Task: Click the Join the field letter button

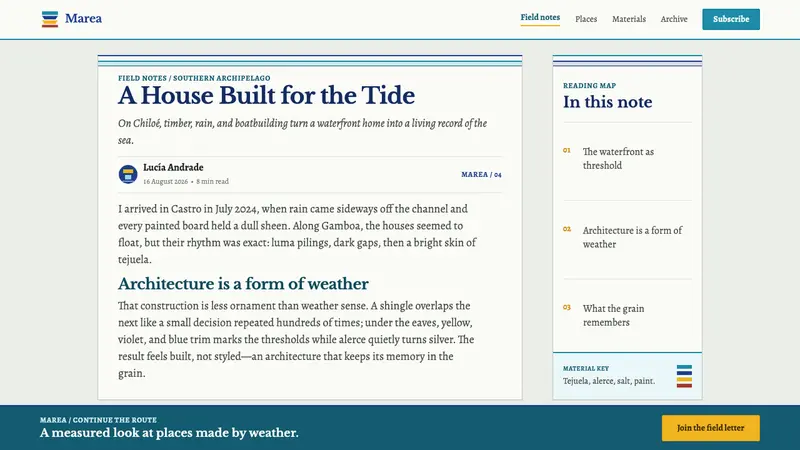Action: pyautogui.click(x=710, y=428)
